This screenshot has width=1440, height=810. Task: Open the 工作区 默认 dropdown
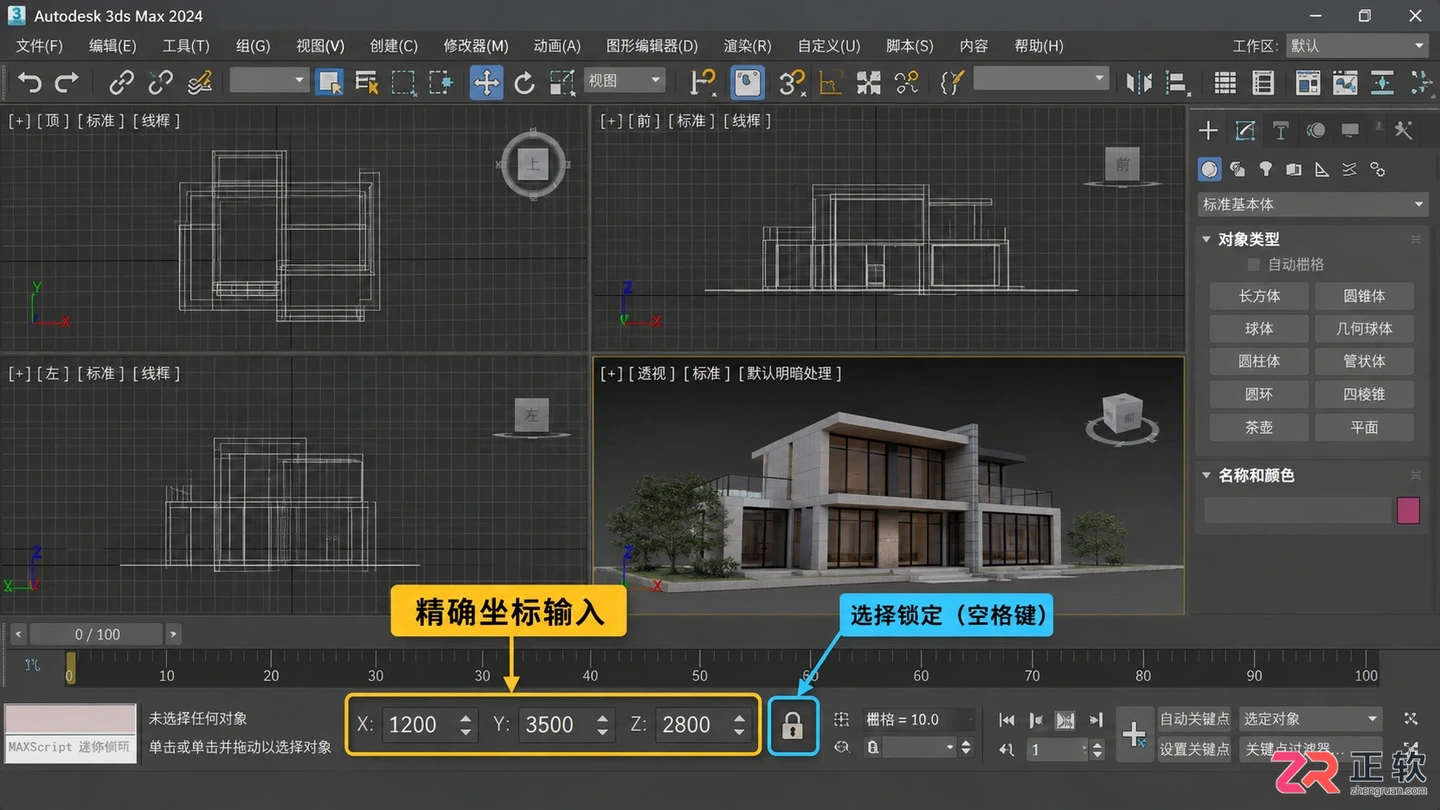click(x=1357, y=46)
